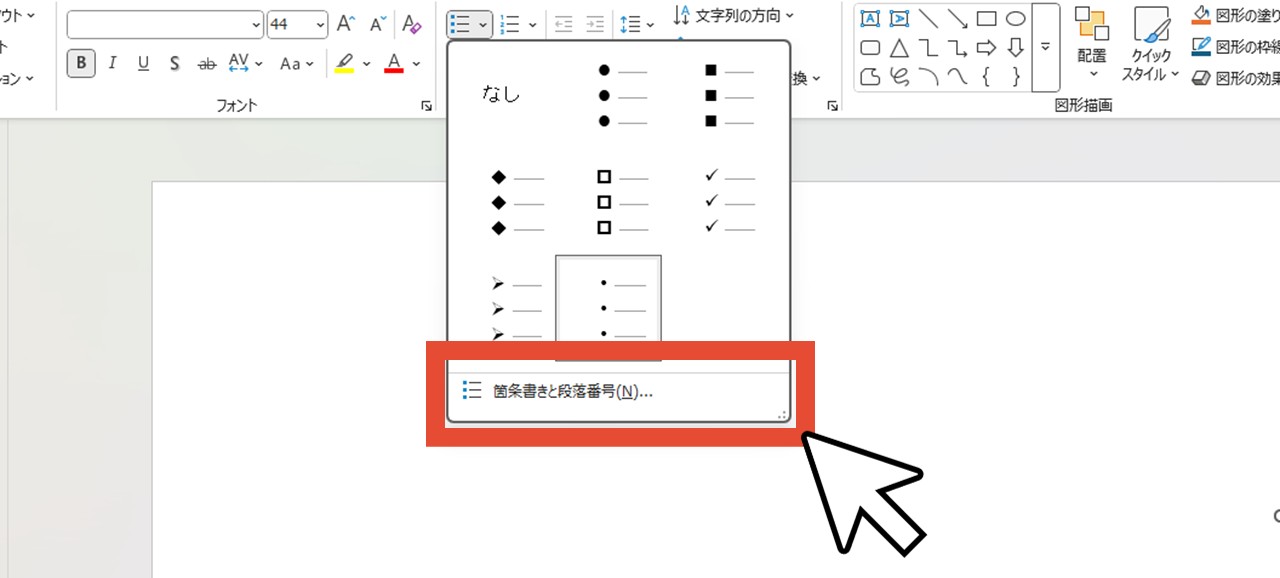This screenshot has width=1280, height=578.
Task: Select elbow connector shape
Action: pyautogui.click(x=928, y=47)
